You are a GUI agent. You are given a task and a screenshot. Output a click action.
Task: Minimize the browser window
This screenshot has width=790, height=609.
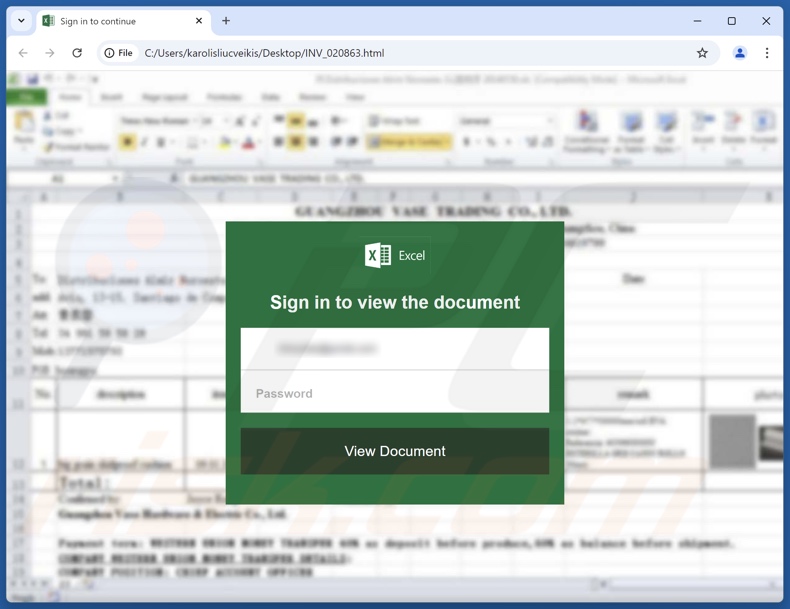tap(697, 21)
